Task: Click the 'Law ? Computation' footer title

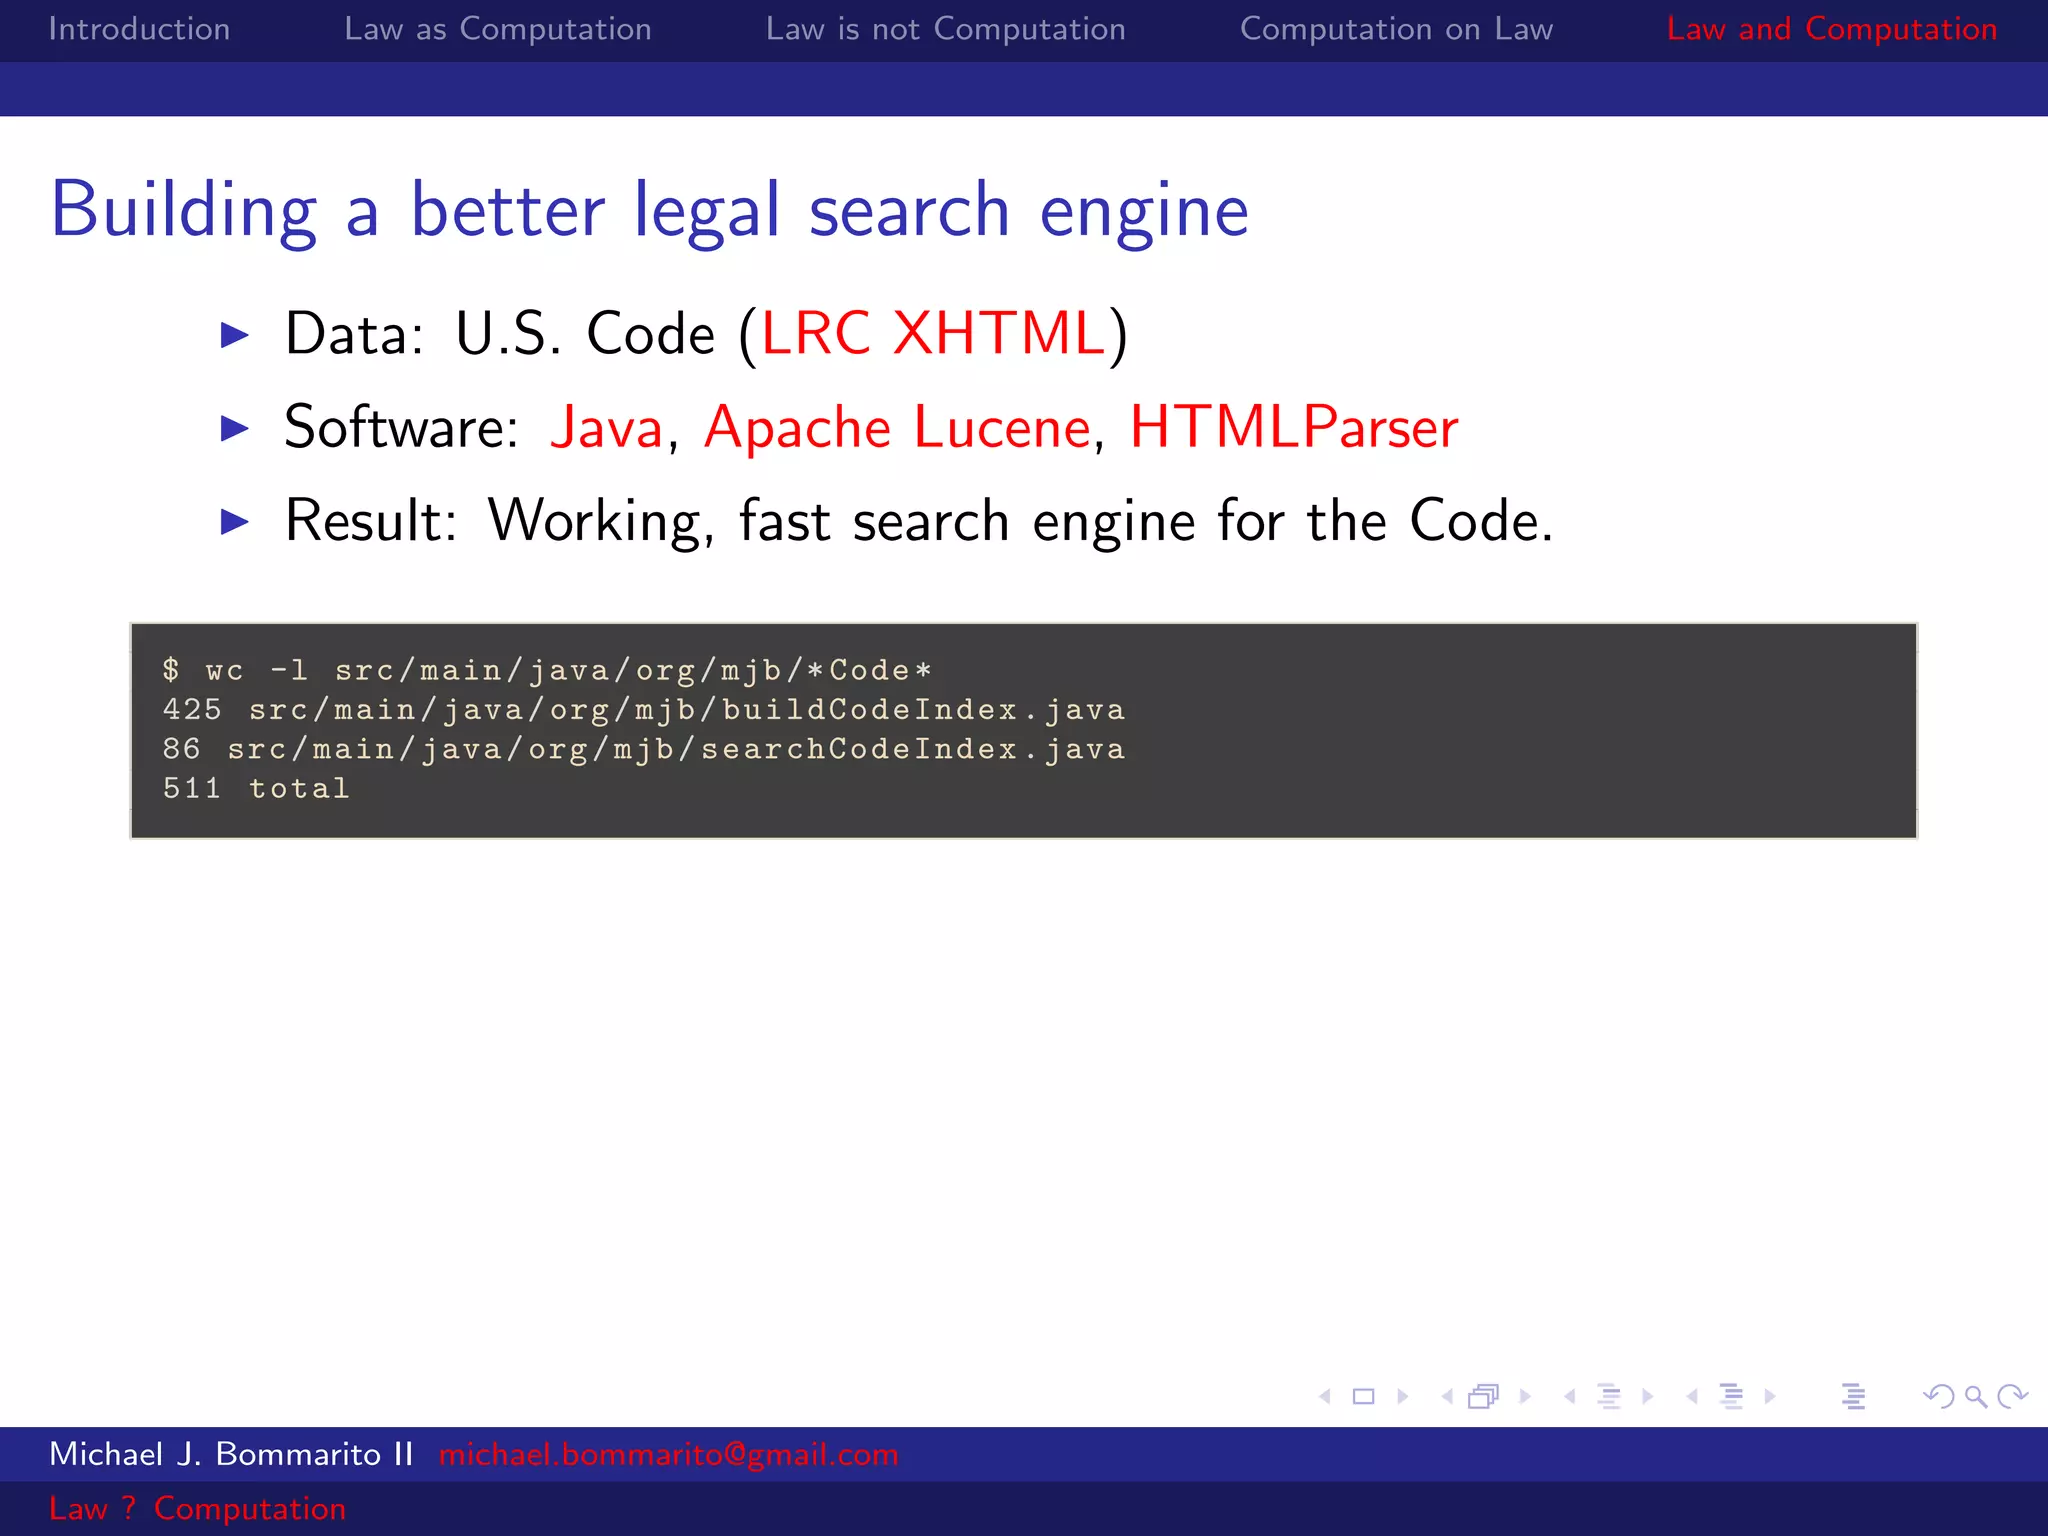Action: [198, 1508]
